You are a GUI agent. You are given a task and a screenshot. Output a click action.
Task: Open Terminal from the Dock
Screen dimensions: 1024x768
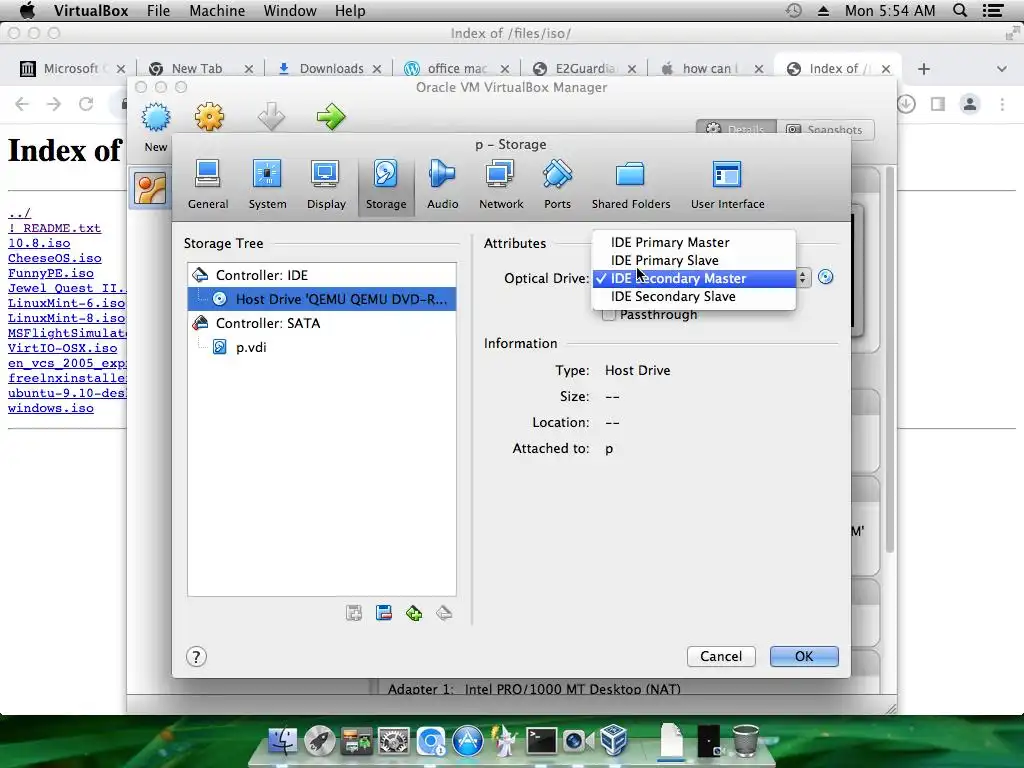click(541, 741)
